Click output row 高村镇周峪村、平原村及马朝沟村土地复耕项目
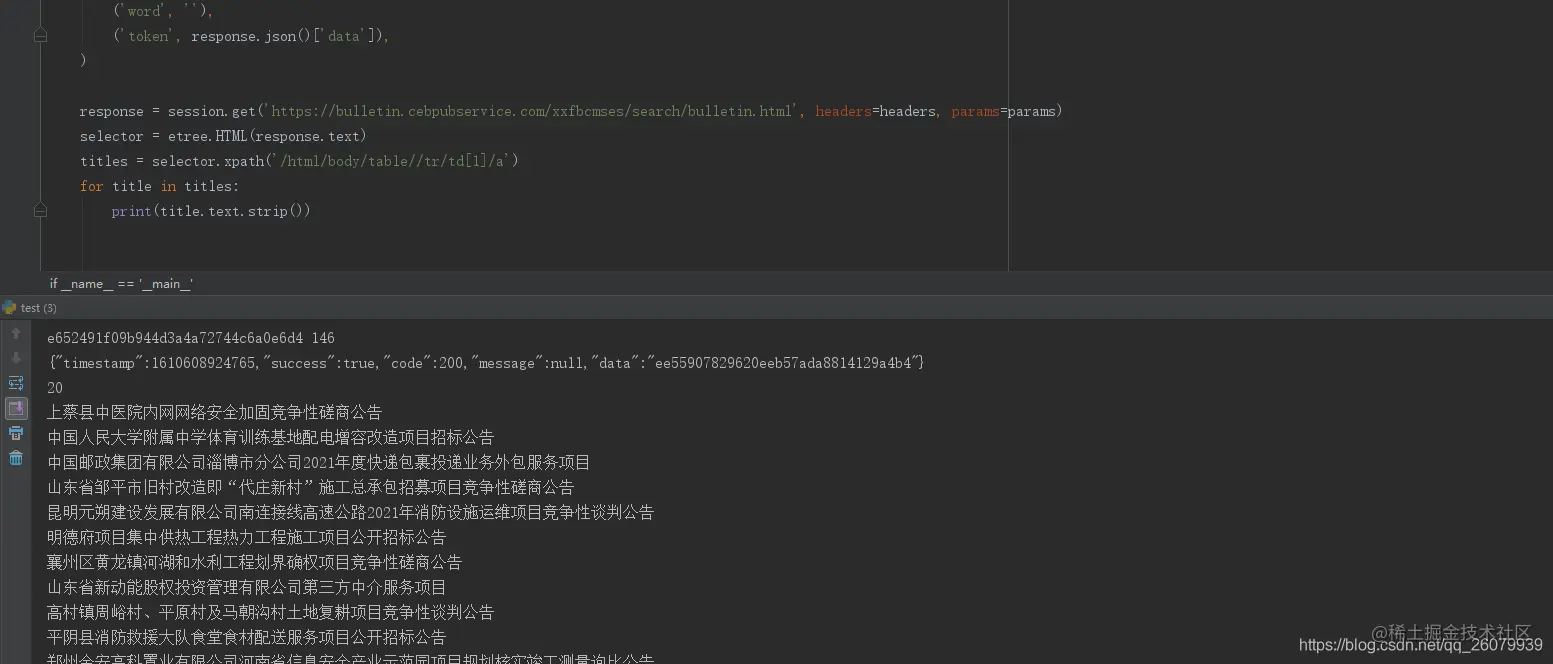 tap(270, 612)
